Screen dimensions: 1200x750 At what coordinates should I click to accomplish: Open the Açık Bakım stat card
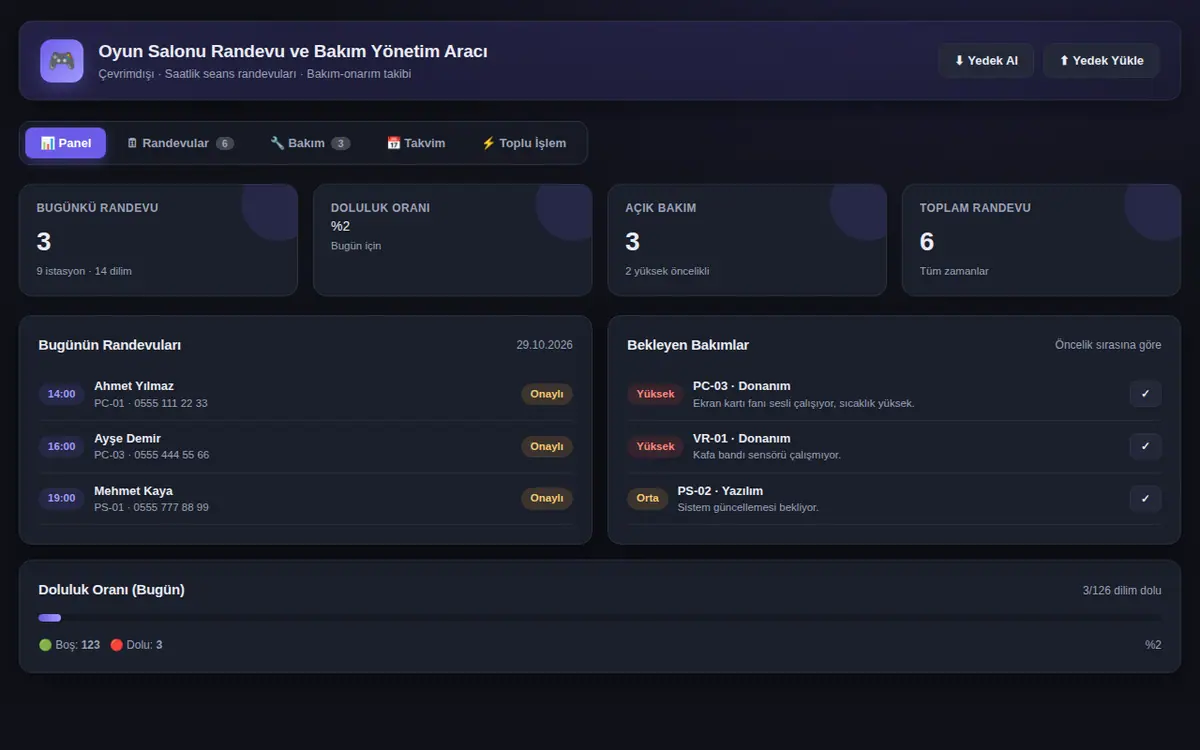[747, 240]
